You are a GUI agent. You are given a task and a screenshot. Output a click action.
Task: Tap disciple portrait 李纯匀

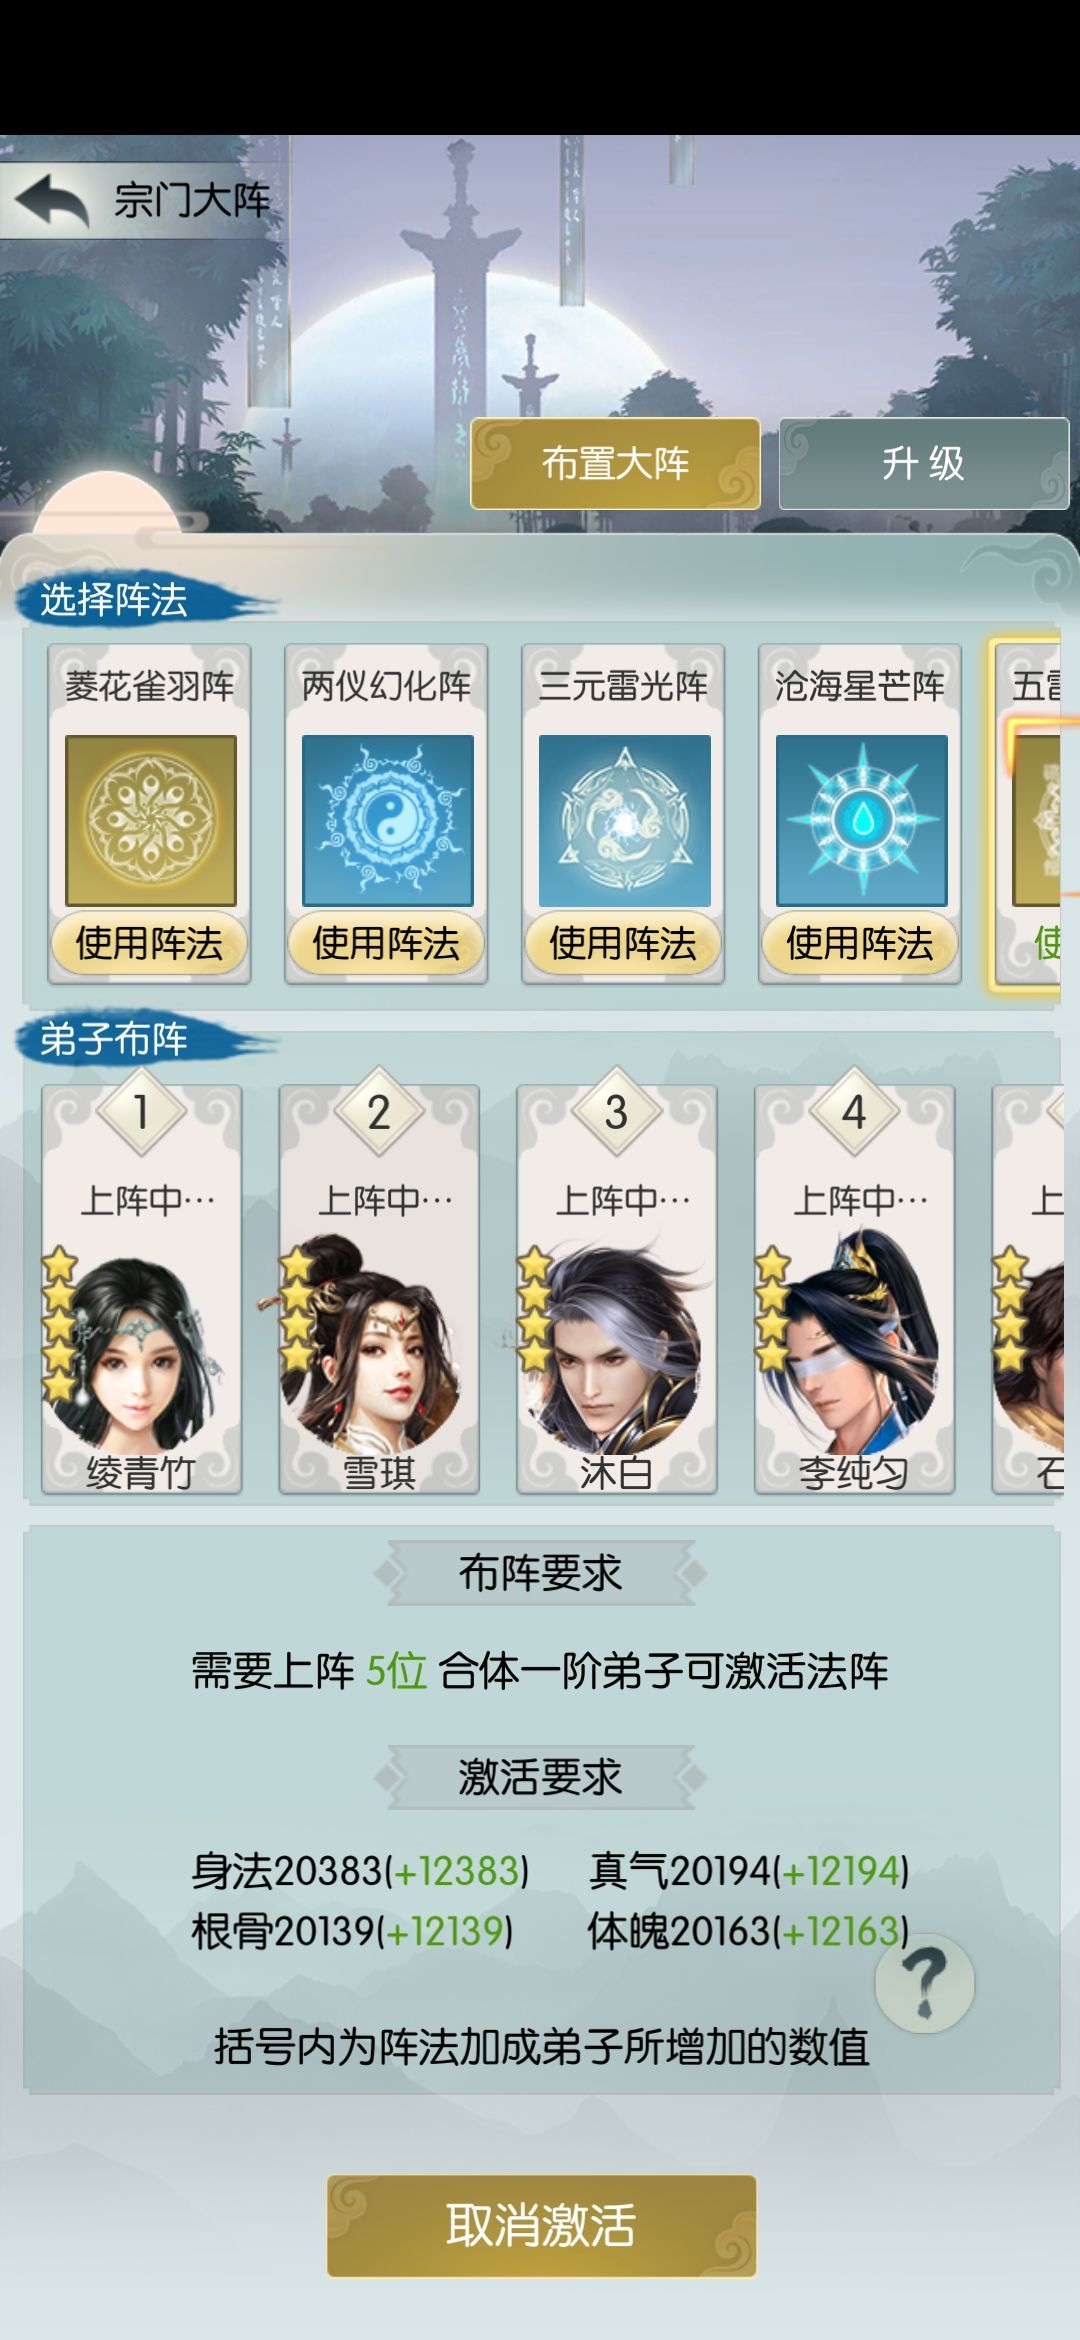(x=854, y=1345)
